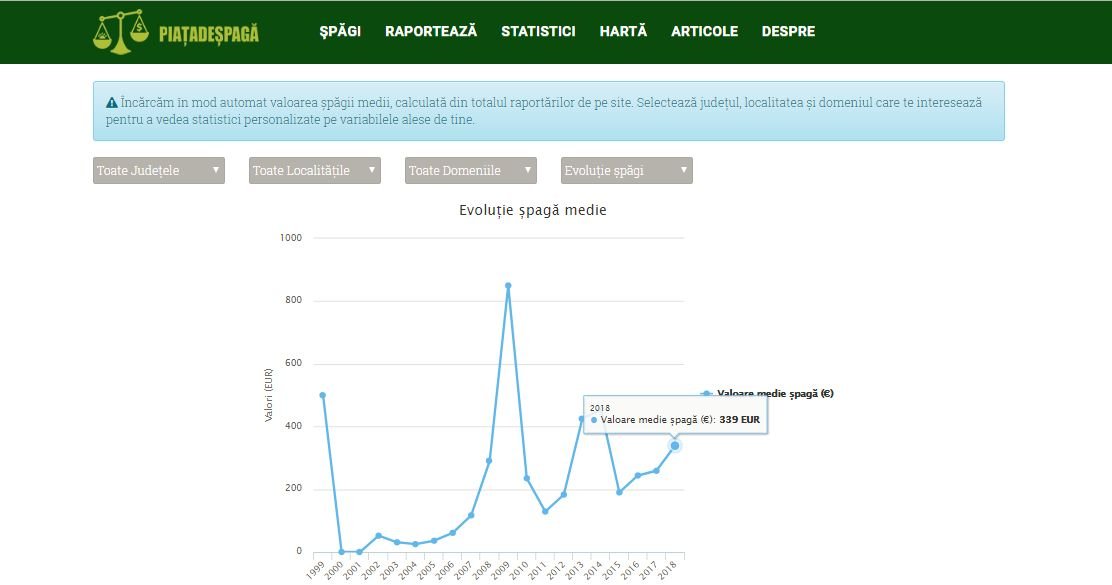Toggle the Valoare medie șpagă (€) legend series
Screen dimensions: 1112x585
pyautogui.click(x=775, y=393)
